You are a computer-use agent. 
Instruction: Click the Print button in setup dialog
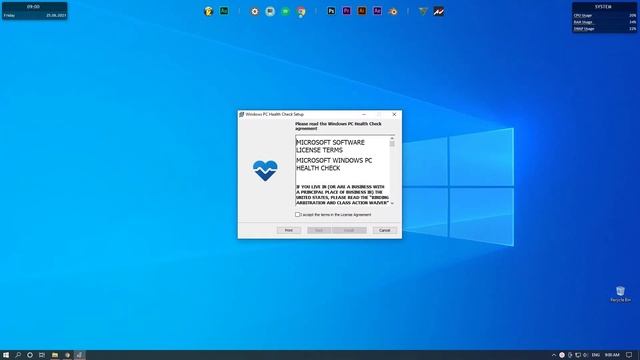tap(289, 230)
